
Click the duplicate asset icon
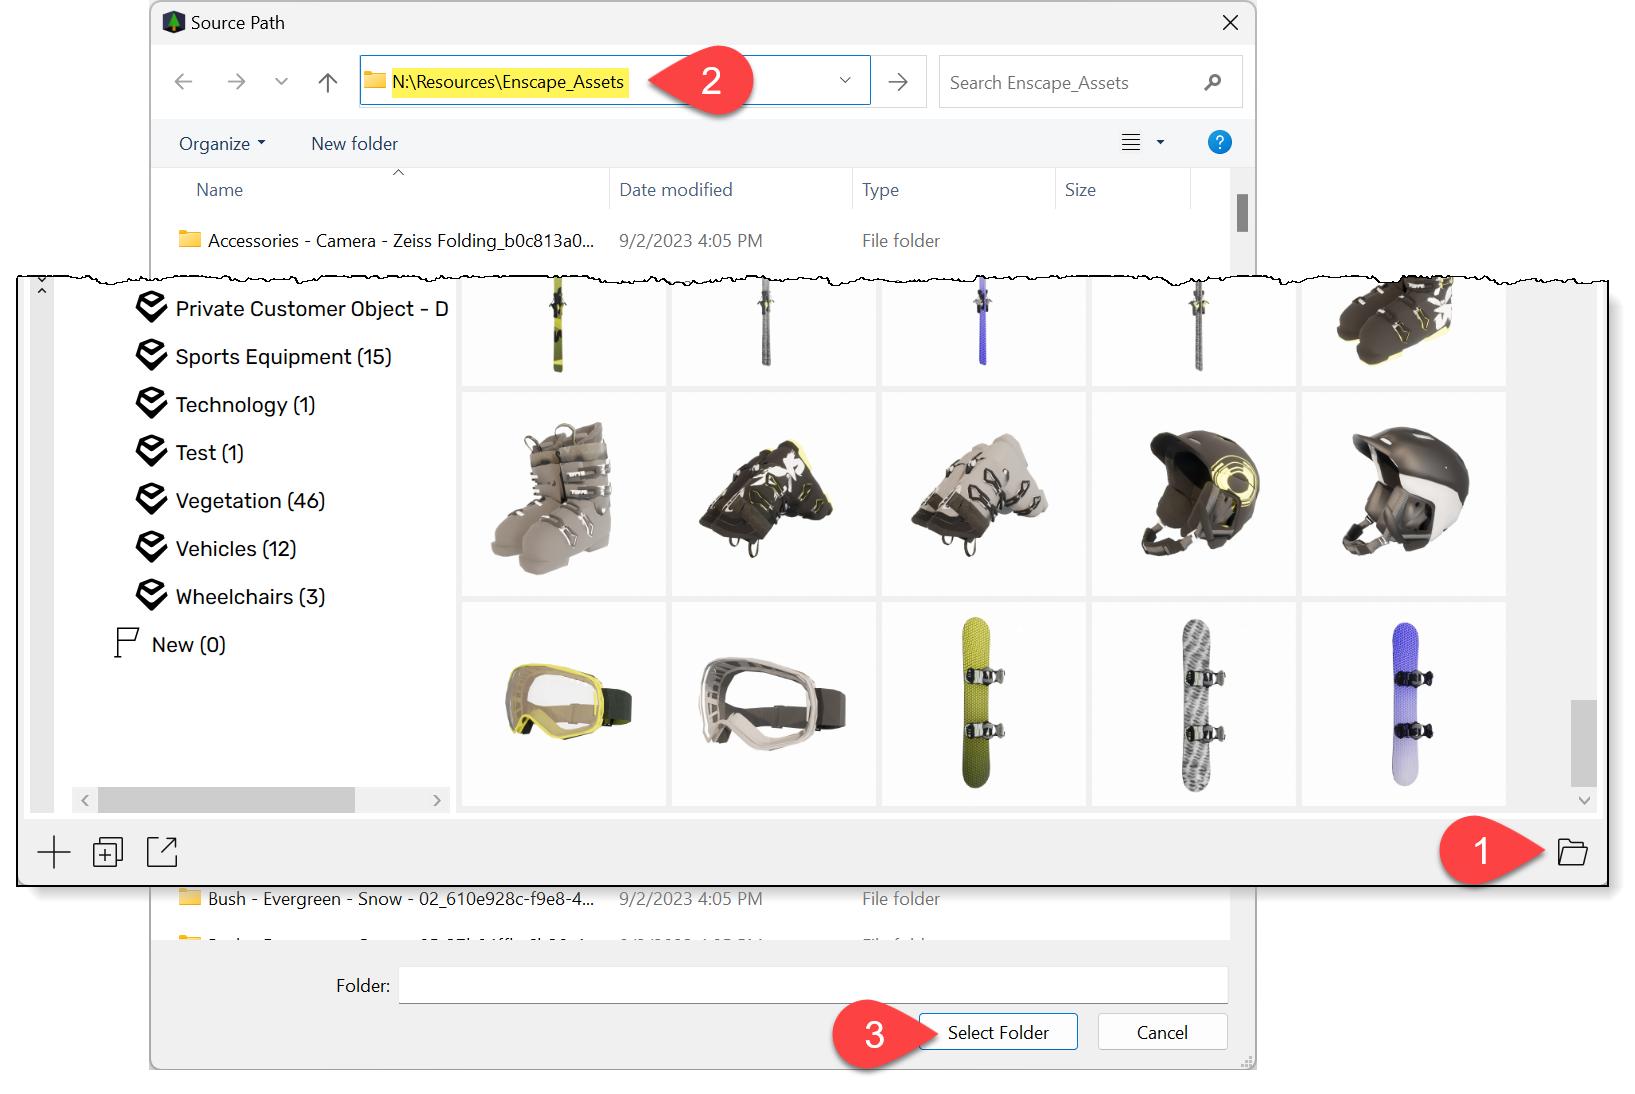(108, 852)
